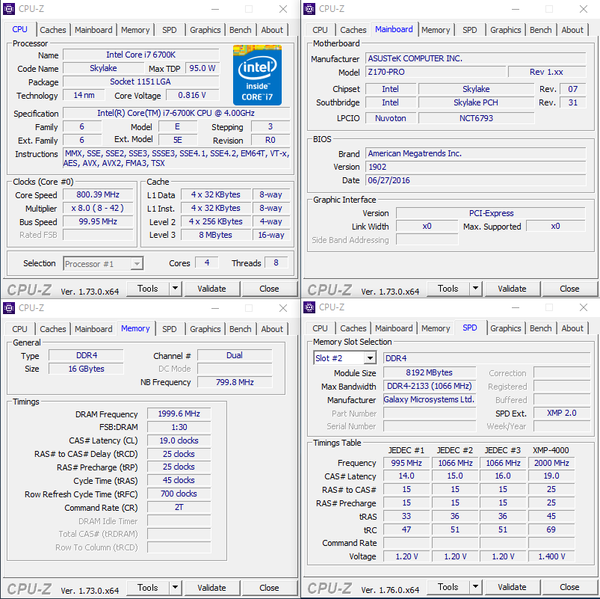Viewport: 600px width, 599px height.
Task: Click the Specification field showing i7-6700K
Action: click(176, 113)
